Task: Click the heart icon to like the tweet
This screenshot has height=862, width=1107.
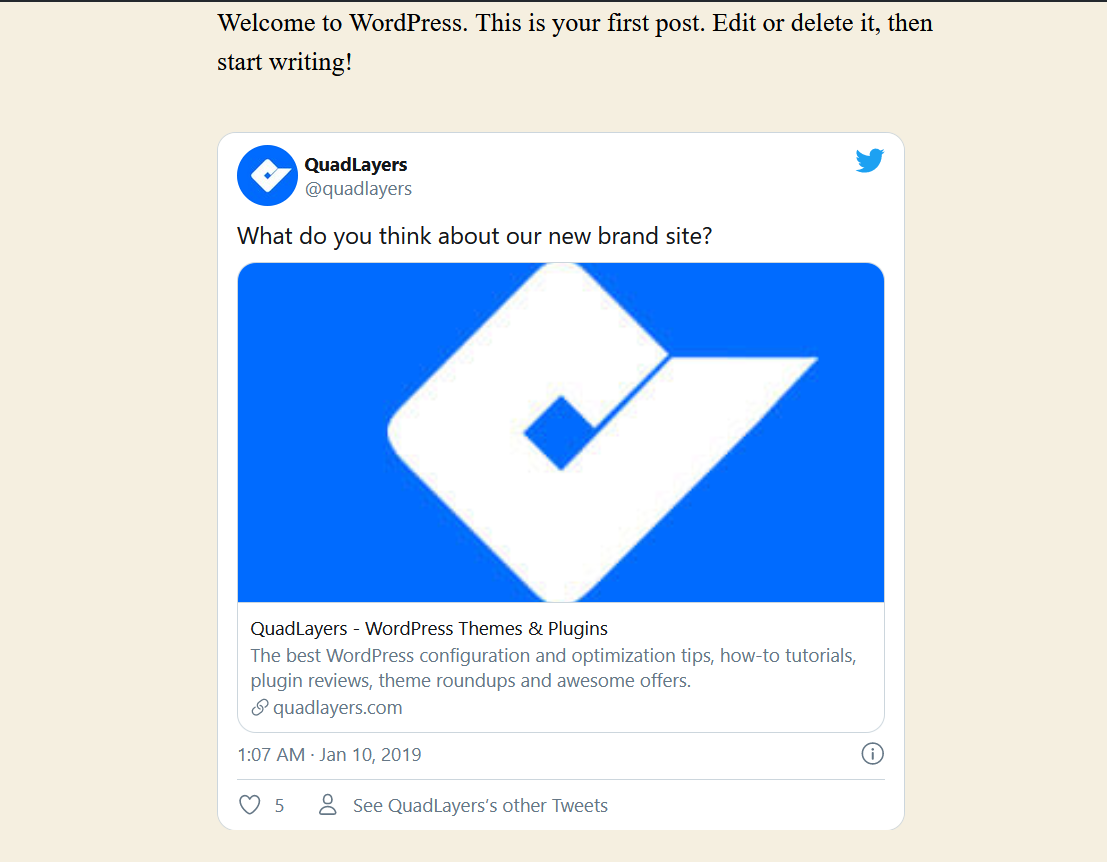Action: click(x=248, y=804)
